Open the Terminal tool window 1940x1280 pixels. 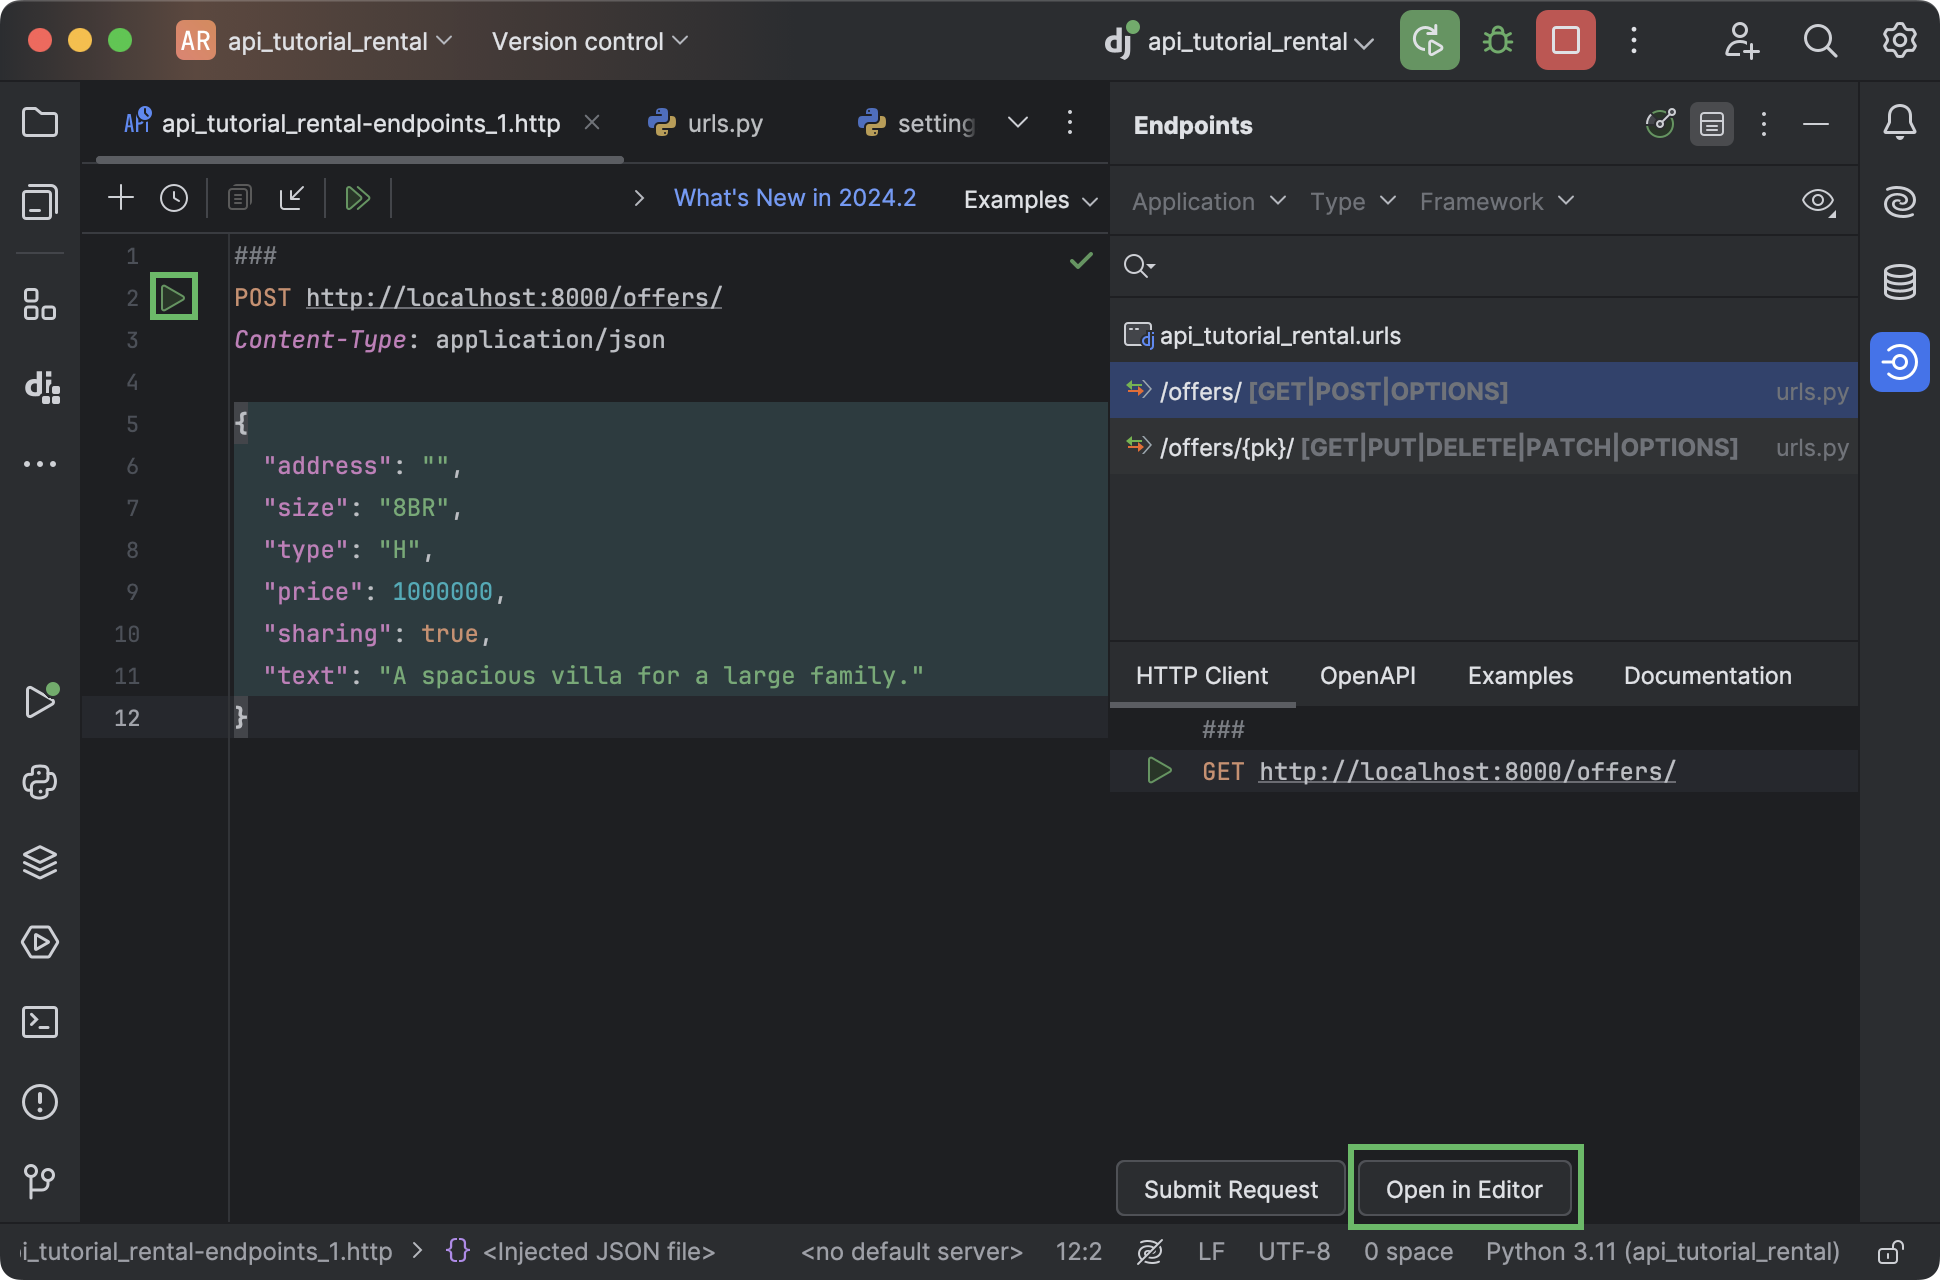pos(40,1022)
